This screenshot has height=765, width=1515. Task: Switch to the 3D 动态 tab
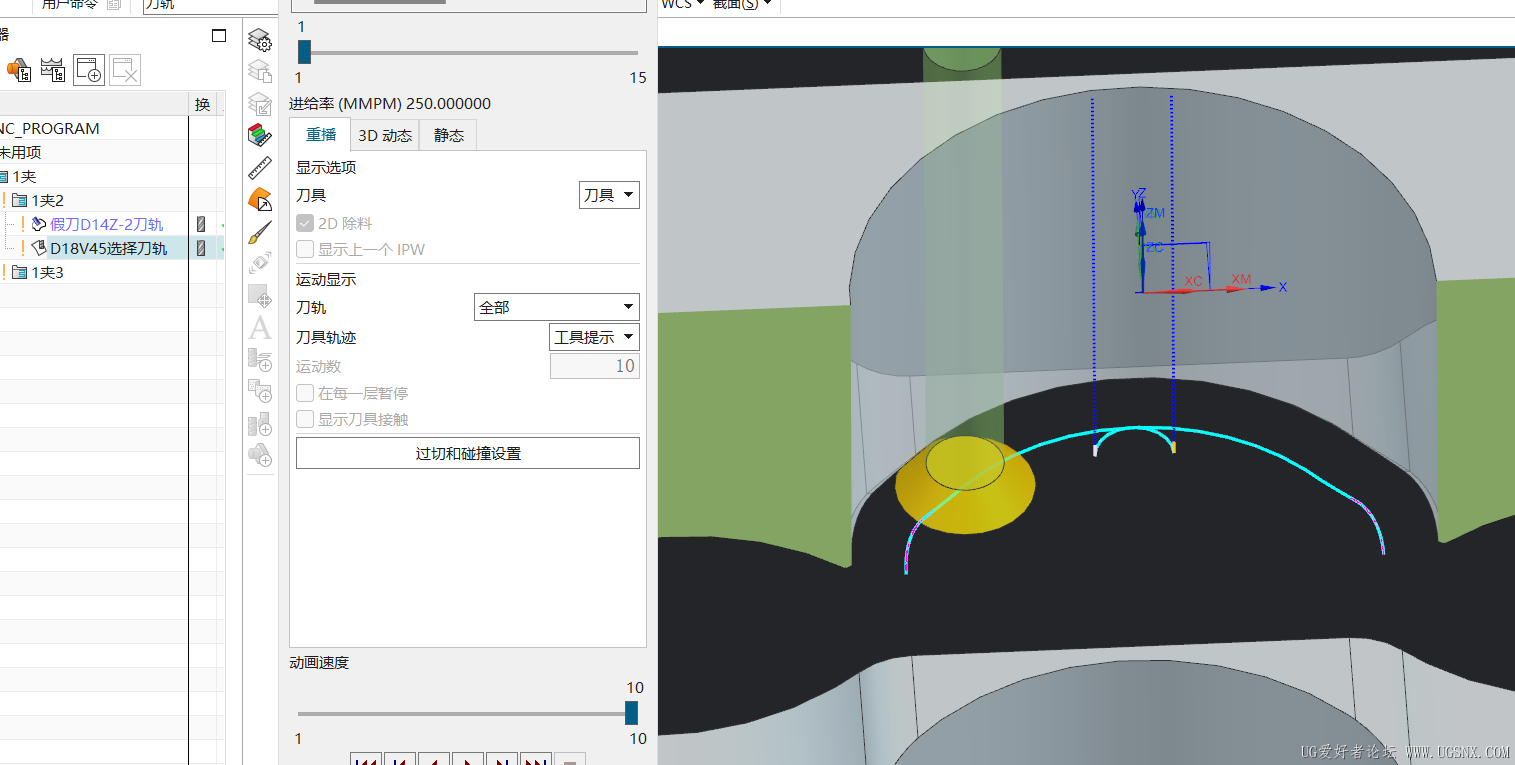[x=385, y=135]
